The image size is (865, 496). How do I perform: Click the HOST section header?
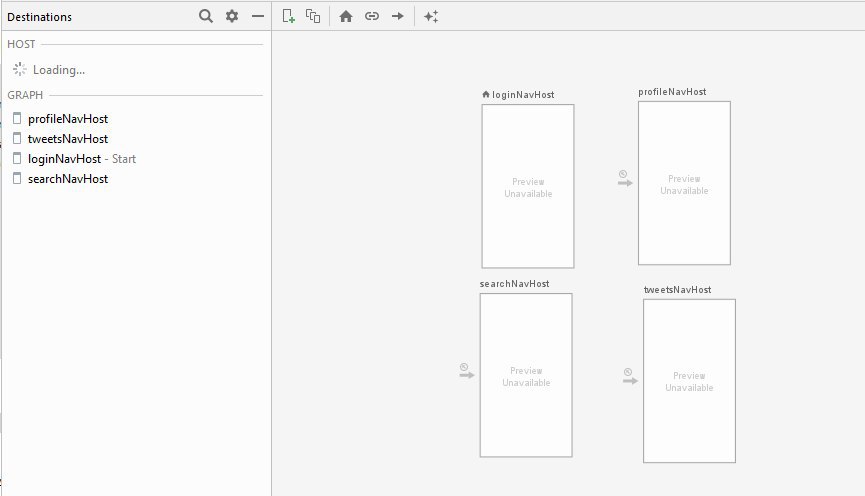click(21, 44)
